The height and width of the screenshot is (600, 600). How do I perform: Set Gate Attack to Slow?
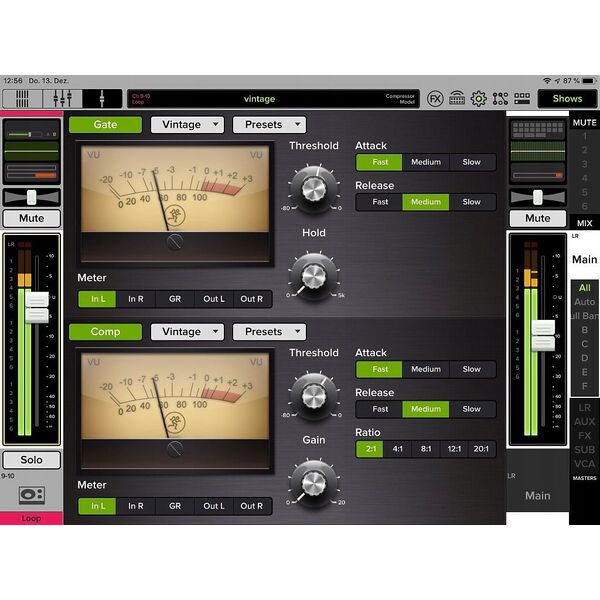click(472, 162)
